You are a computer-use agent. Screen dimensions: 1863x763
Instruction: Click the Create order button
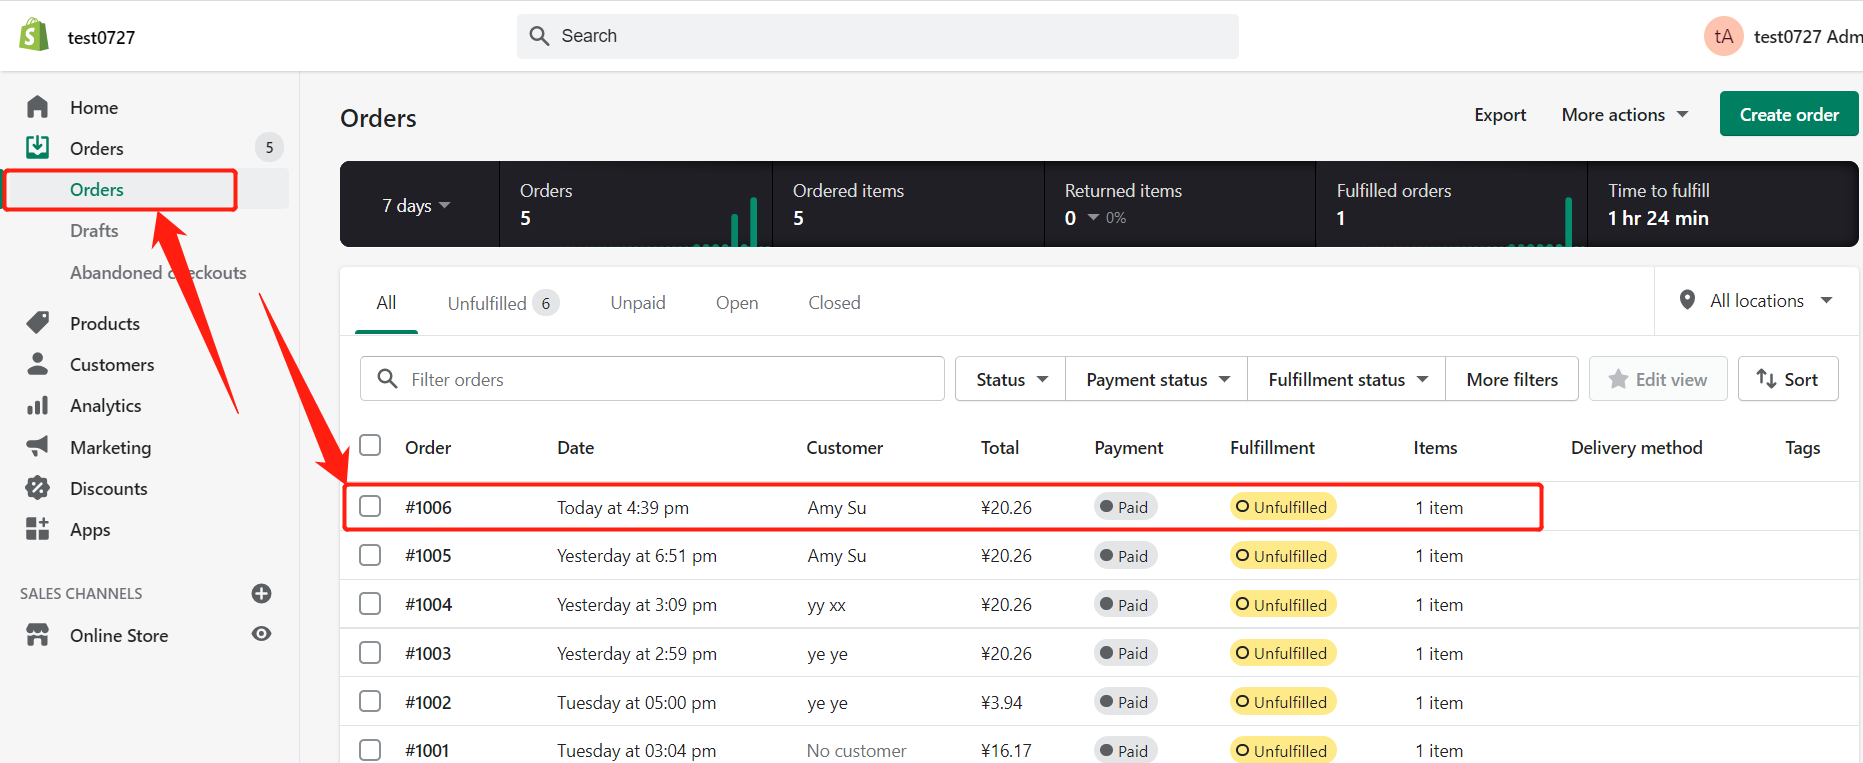click(x=1789, y=114)
